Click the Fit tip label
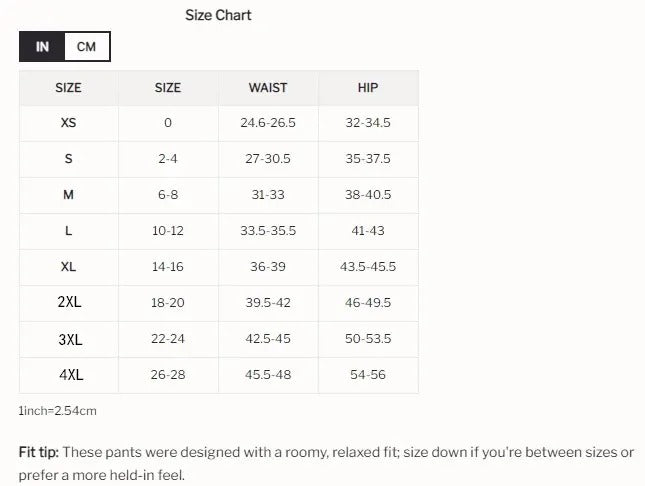The height and width of the screenshot is (486, 645). (38, 452)
